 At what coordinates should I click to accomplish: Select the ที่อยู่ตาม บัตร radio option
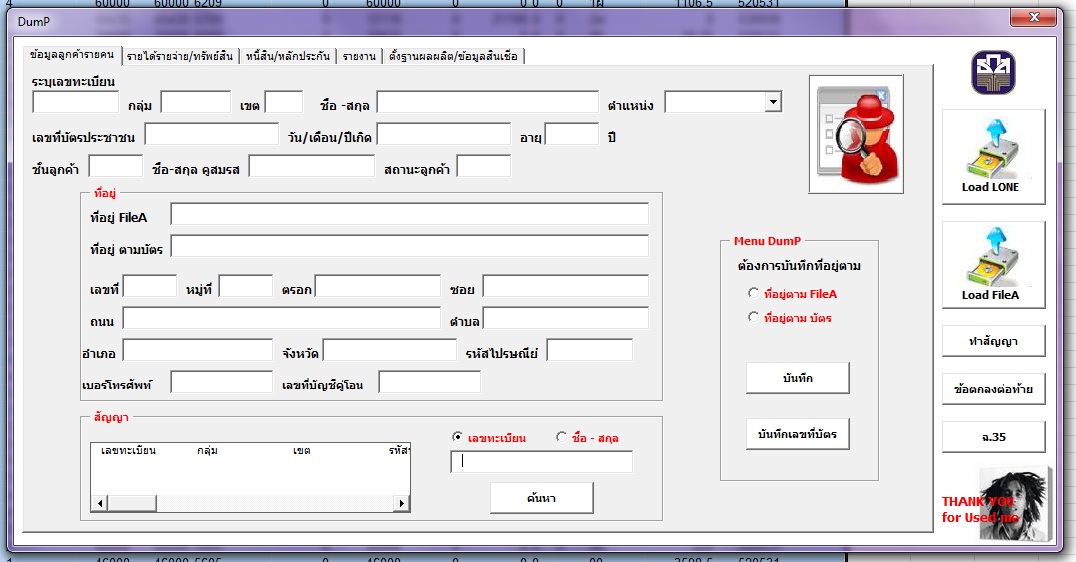[x=754, y=318]
